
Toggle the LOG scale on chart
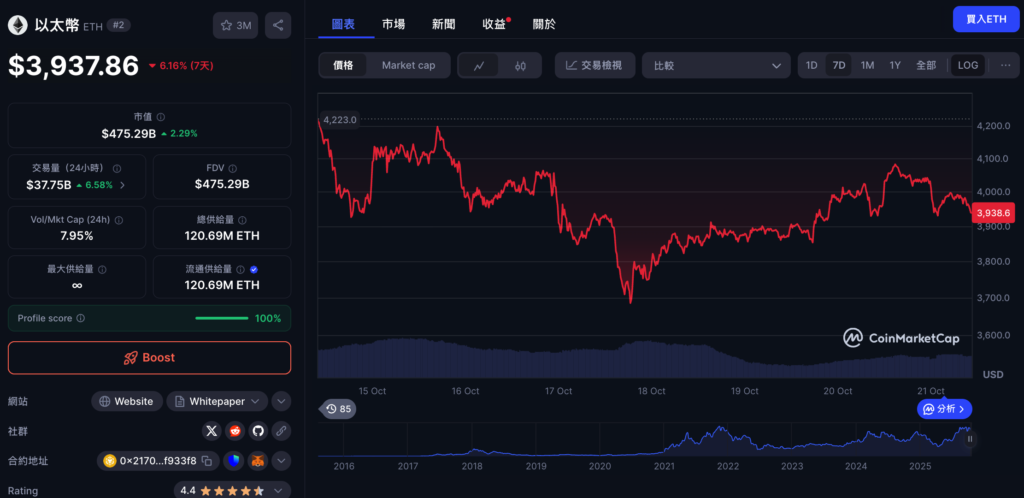point(967,65)
